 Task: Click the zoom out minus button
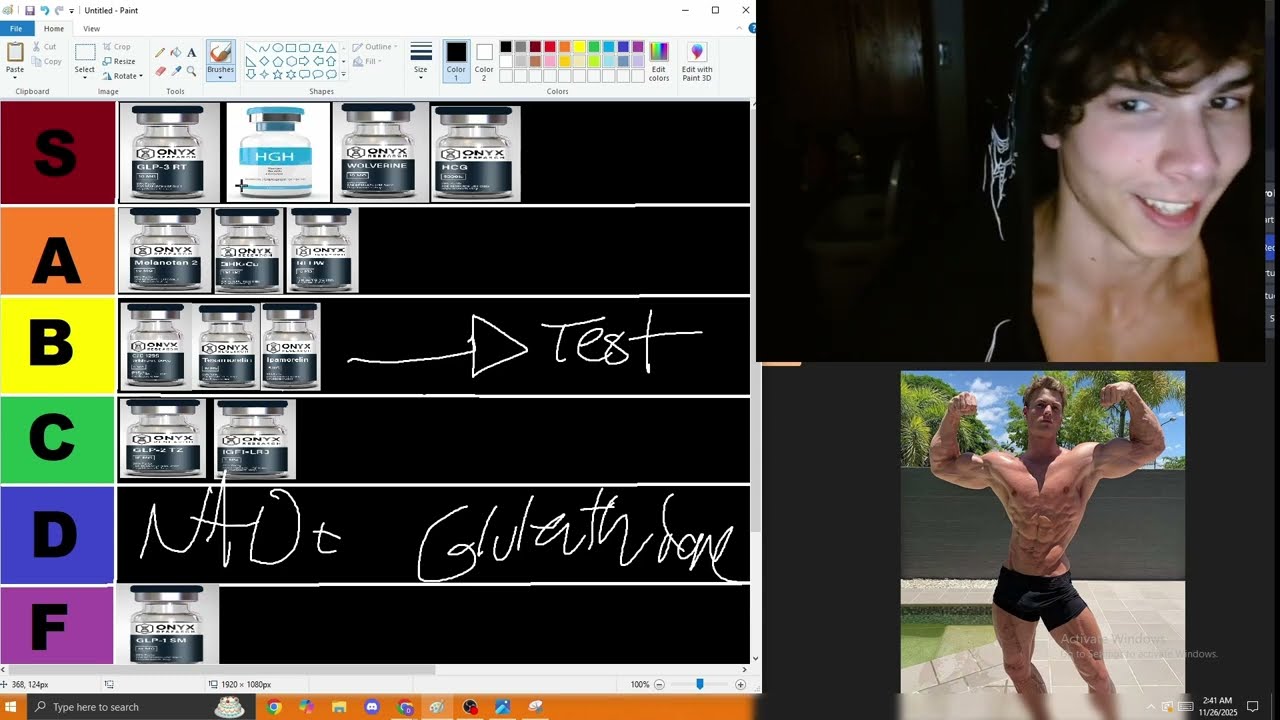point(659,684)
